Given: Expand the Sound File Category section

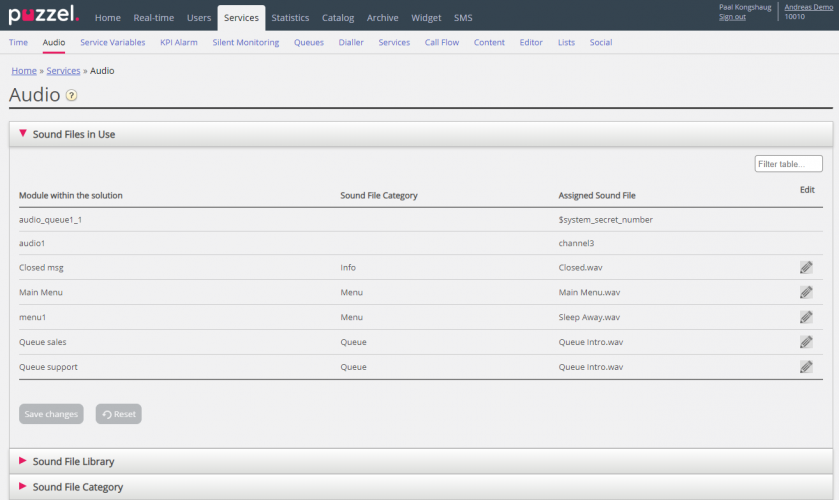Looking at the screenshot, I should click(77, 487).
